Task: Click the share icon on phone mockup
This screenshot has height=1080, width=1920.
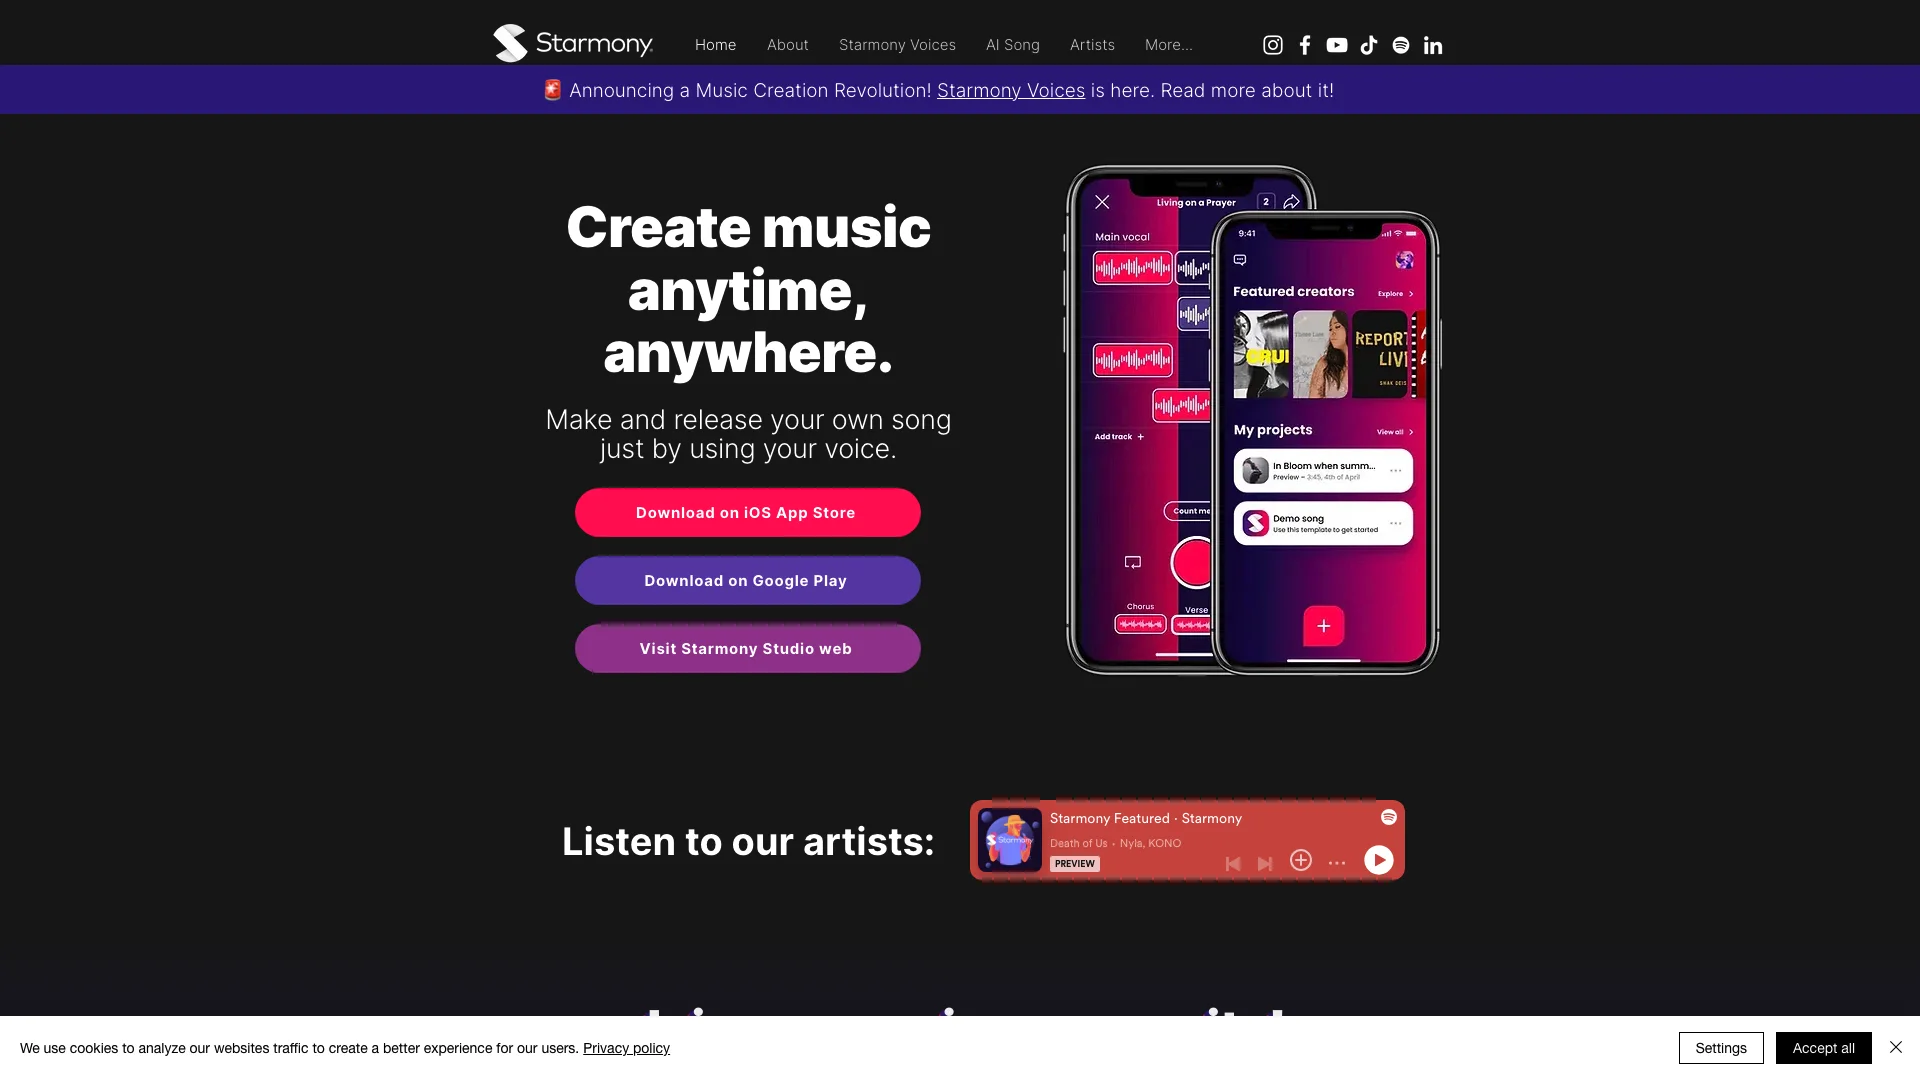Action: tap(1290, 202)
